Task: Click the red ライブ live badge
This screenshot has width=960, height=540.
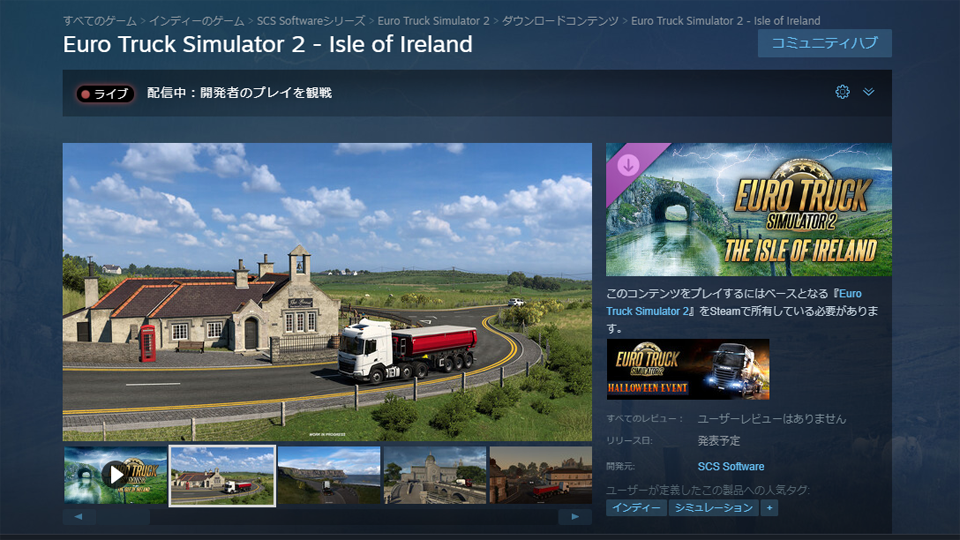Action: point(105,94)
